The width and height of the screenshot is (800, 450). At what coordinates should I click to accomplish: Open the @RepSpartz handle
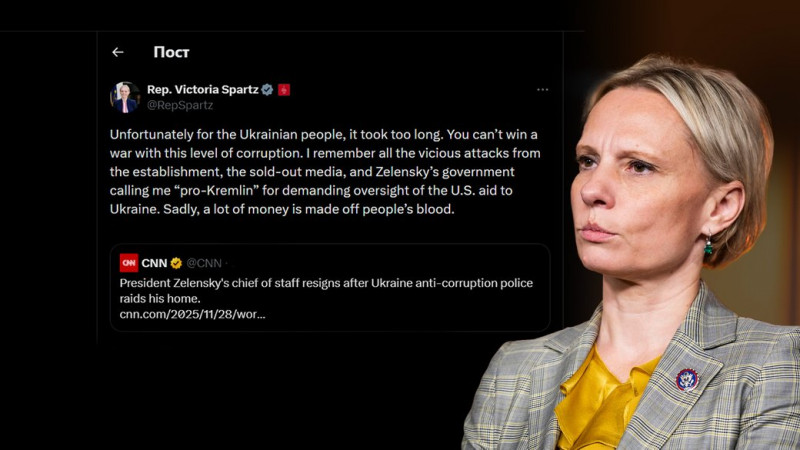180,104
